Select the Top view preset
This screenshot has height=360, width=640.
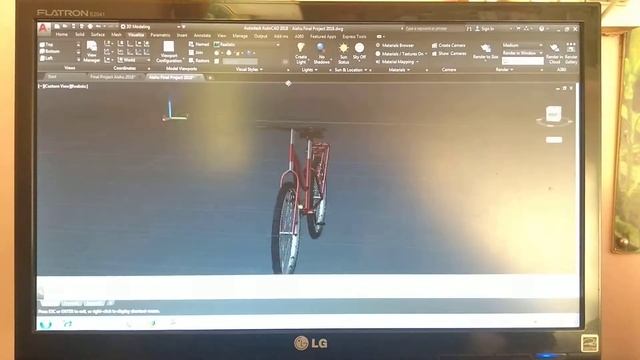click(x=47, y=44)
